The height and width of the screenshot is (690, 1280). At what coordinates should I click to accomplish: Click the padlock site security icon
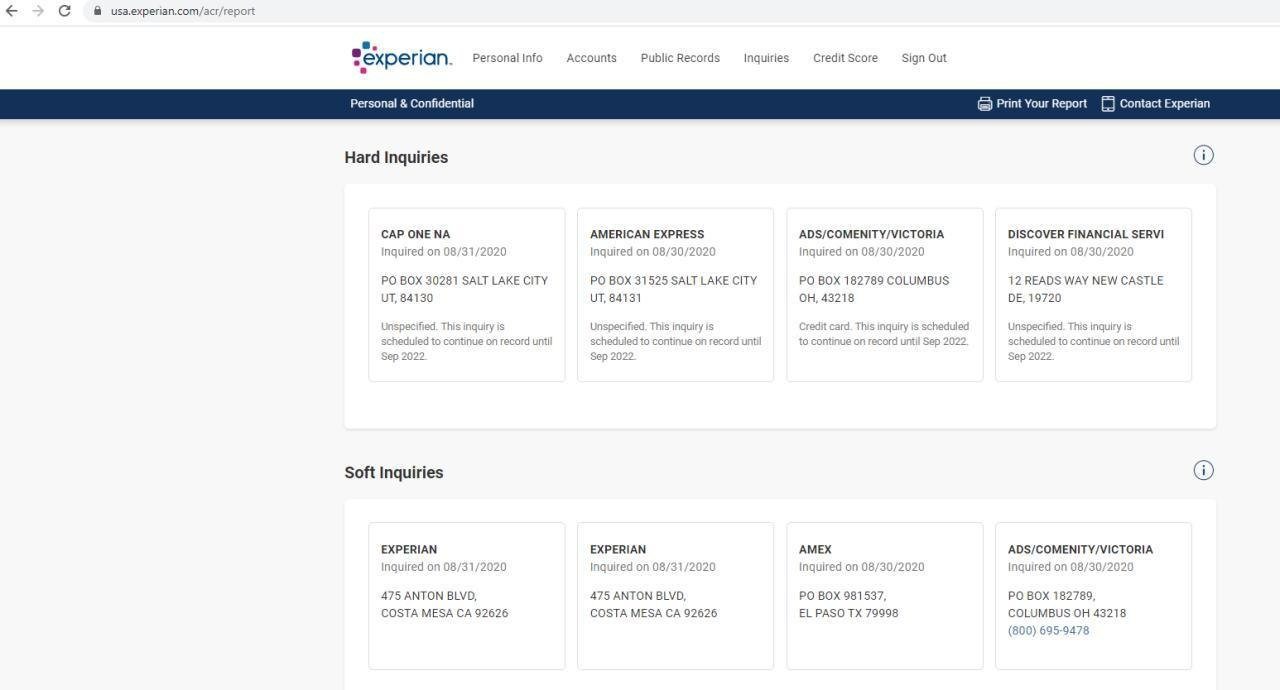(x=97, y=11)
